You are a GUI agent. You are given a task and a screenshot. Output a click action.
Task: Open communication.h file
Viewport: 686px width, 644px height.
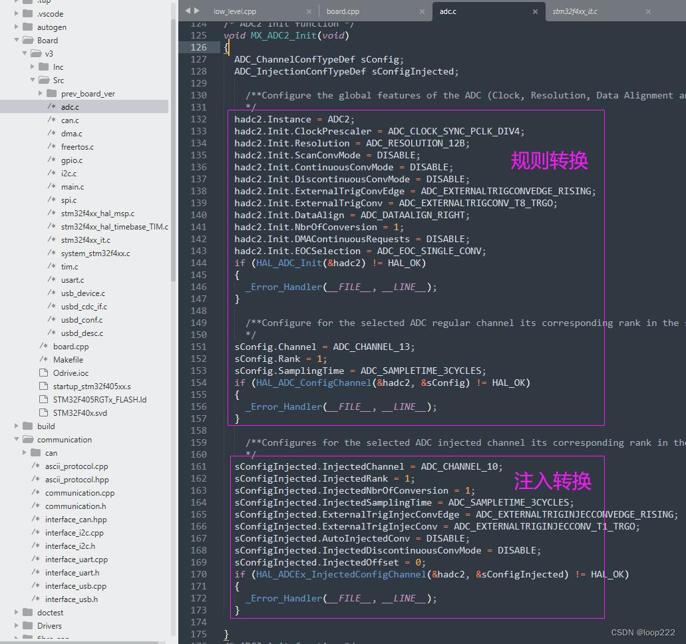click(x=75, y=506)
